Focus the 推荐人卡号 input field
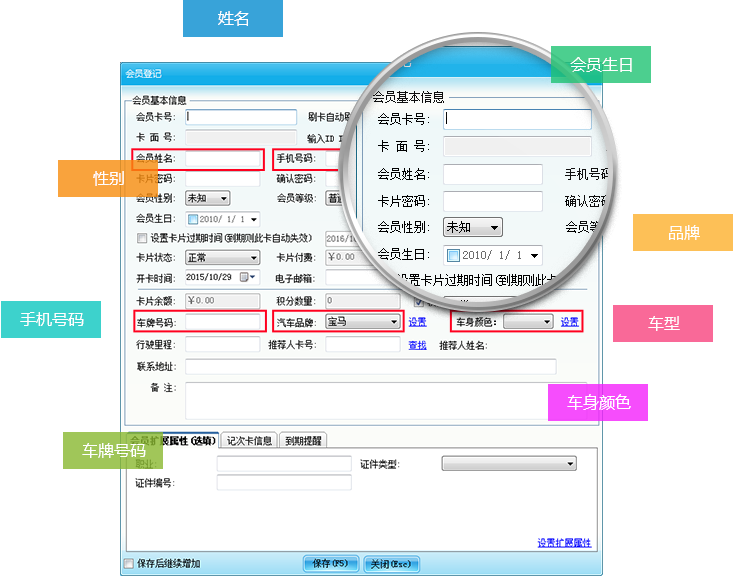 coord(363,344)
